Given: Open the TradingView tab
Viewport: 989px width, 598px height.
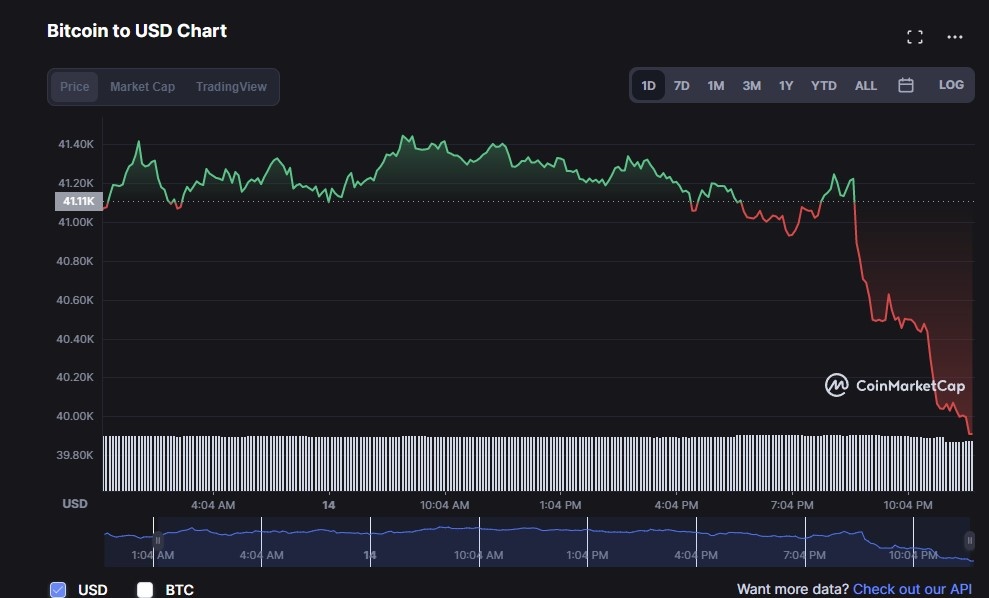Looking at the screenshot, I should (x=231, y=87).
